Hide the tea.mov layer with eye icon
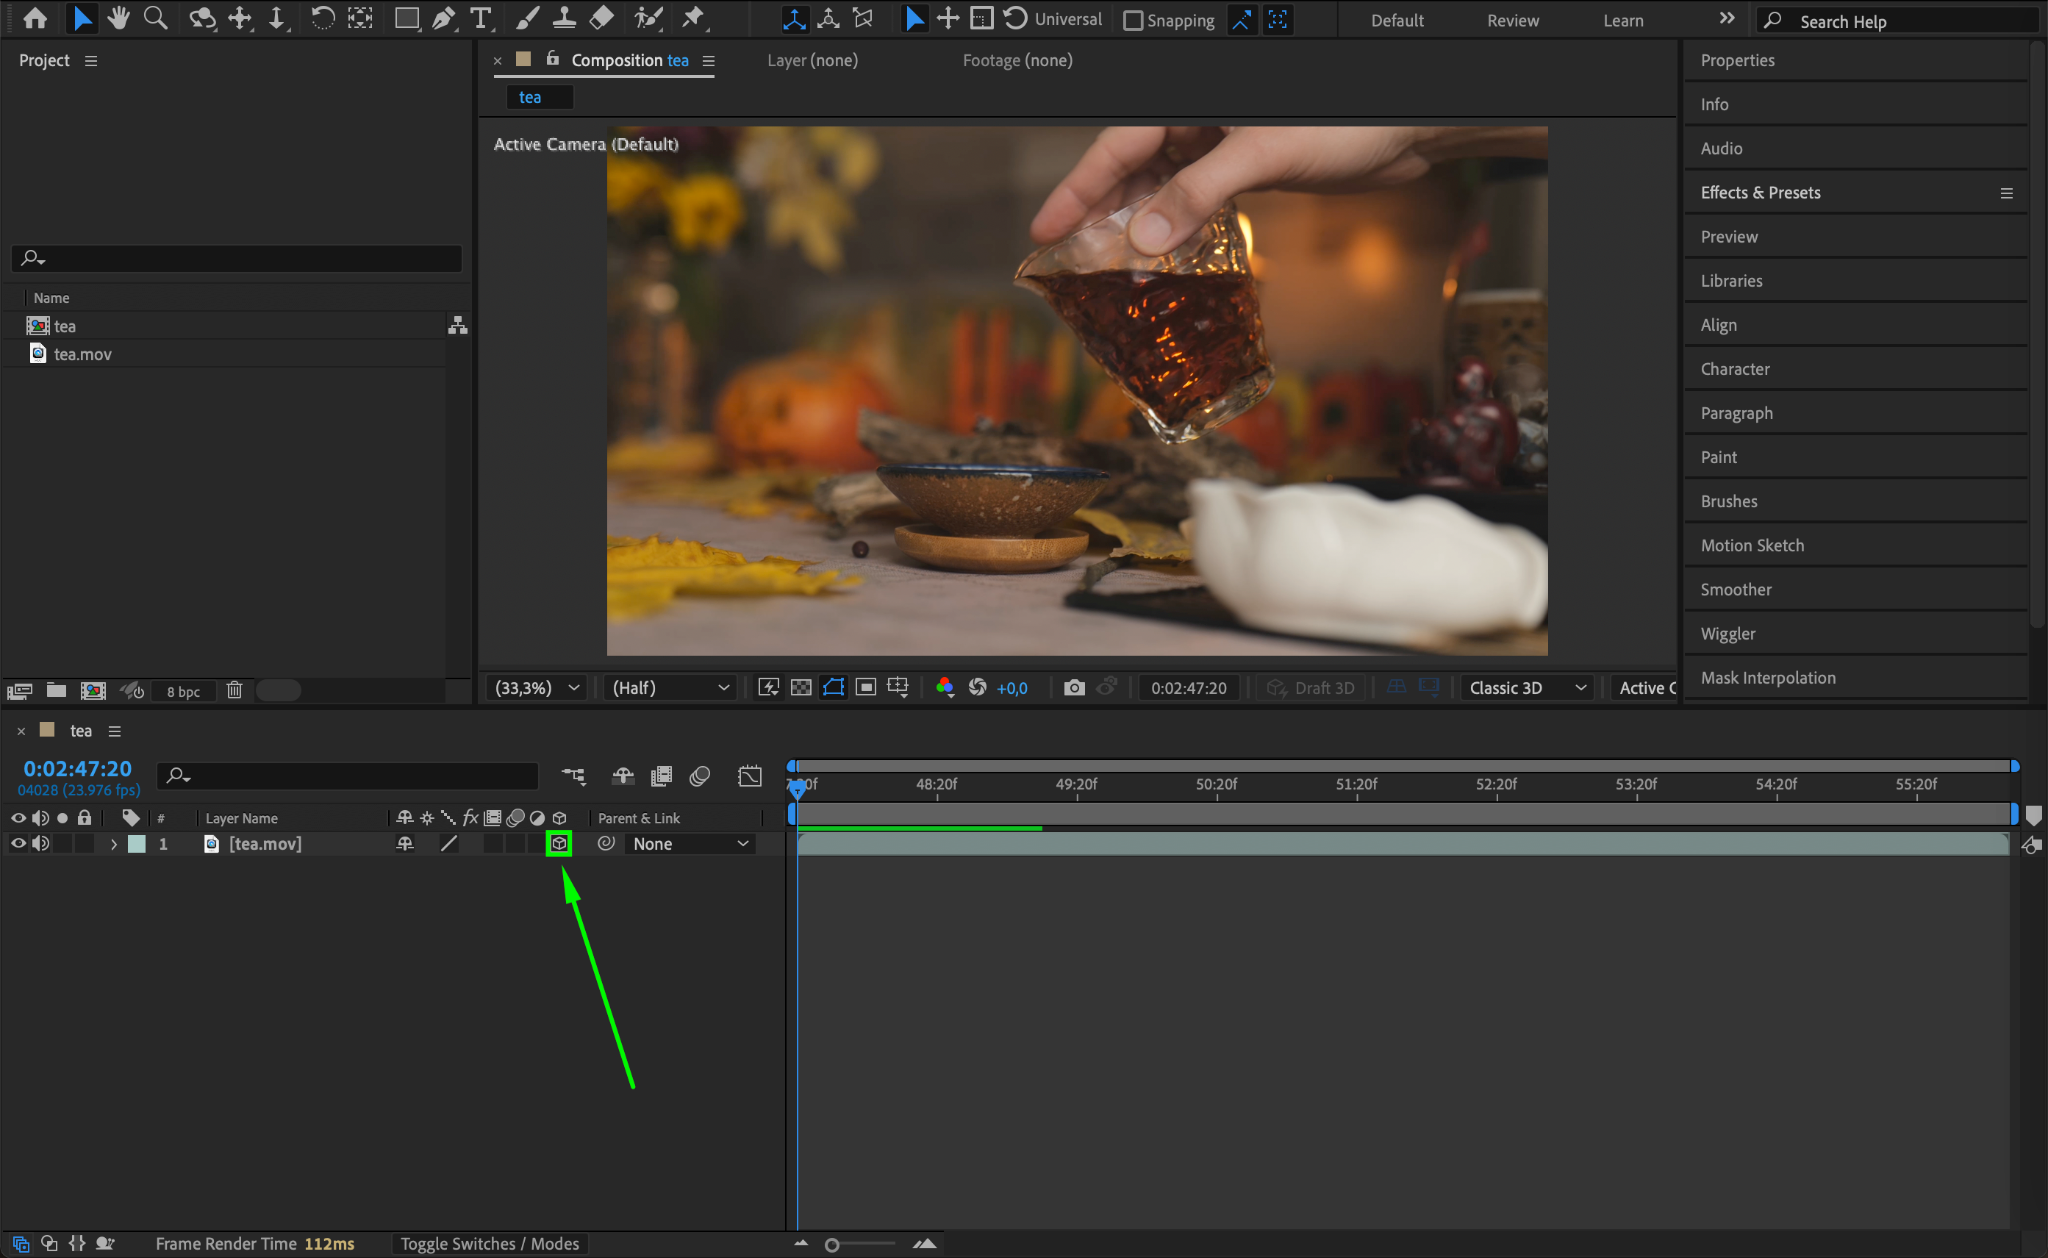Image resolution: width=2048 pixels, height=1258 pixels. (18, 844)
